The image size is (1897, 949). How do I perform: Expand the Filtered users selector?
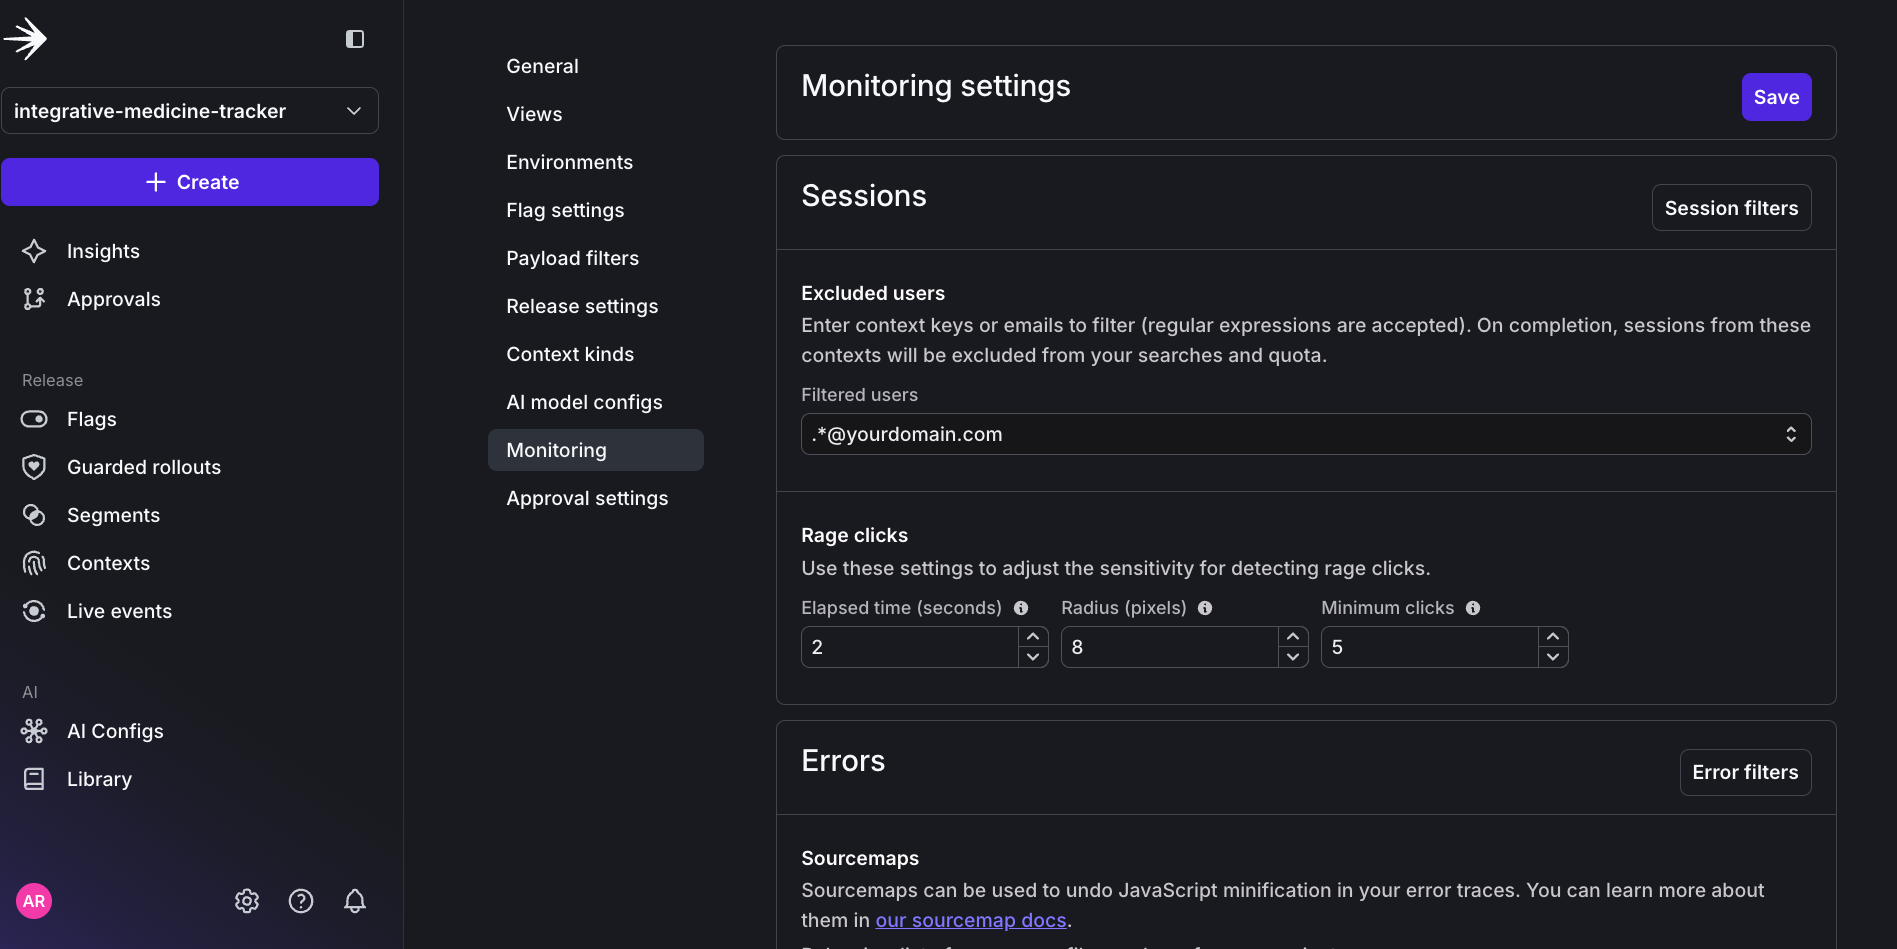tap(1791, 434)
